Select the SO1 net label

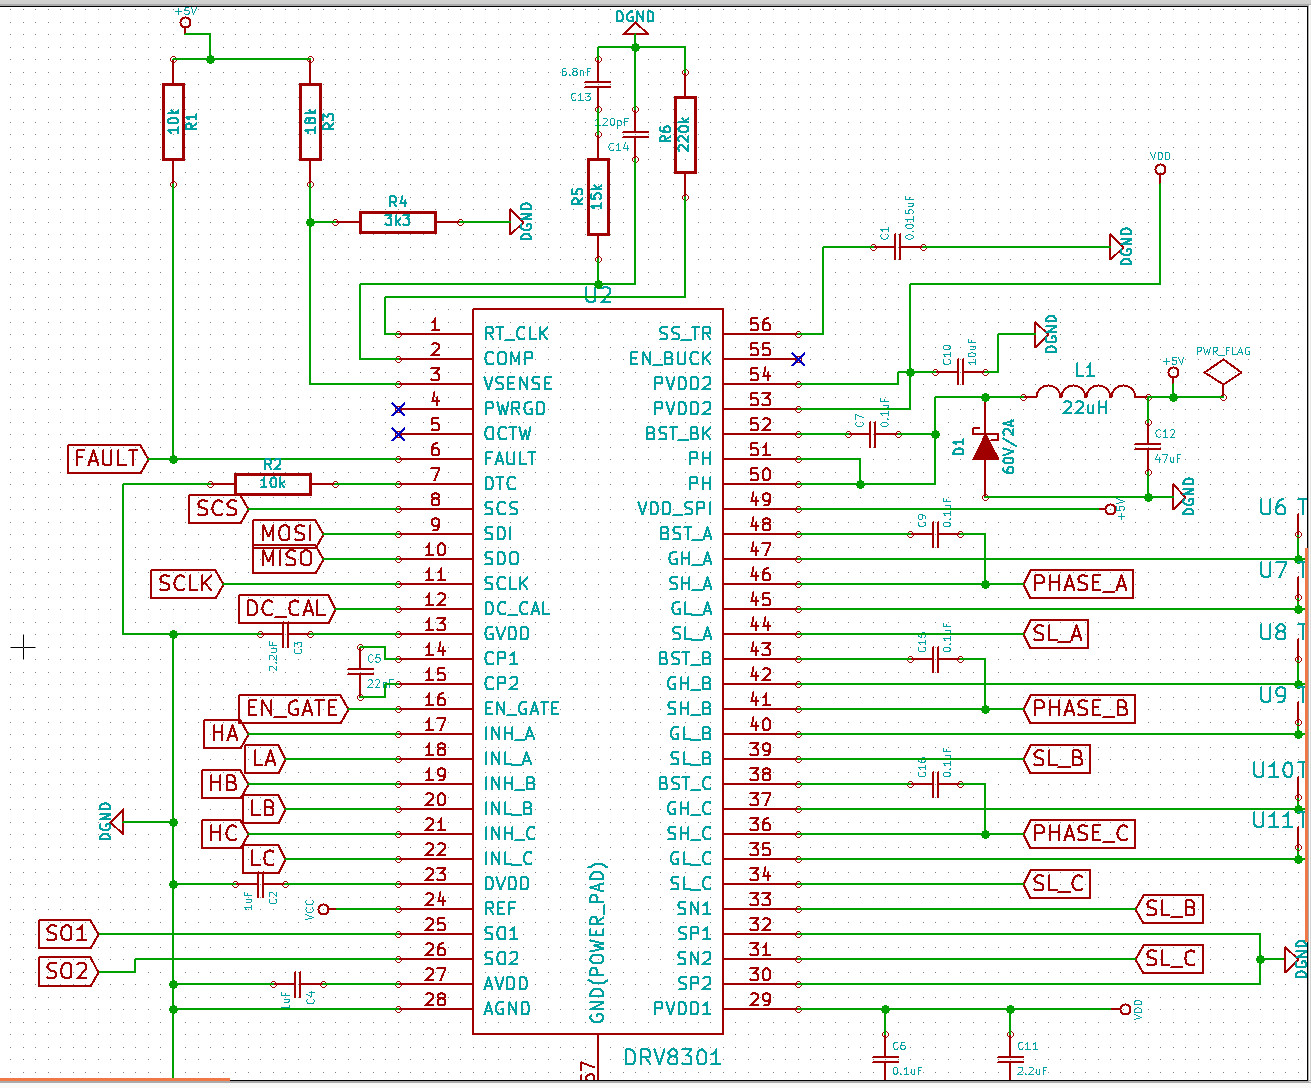69,934
